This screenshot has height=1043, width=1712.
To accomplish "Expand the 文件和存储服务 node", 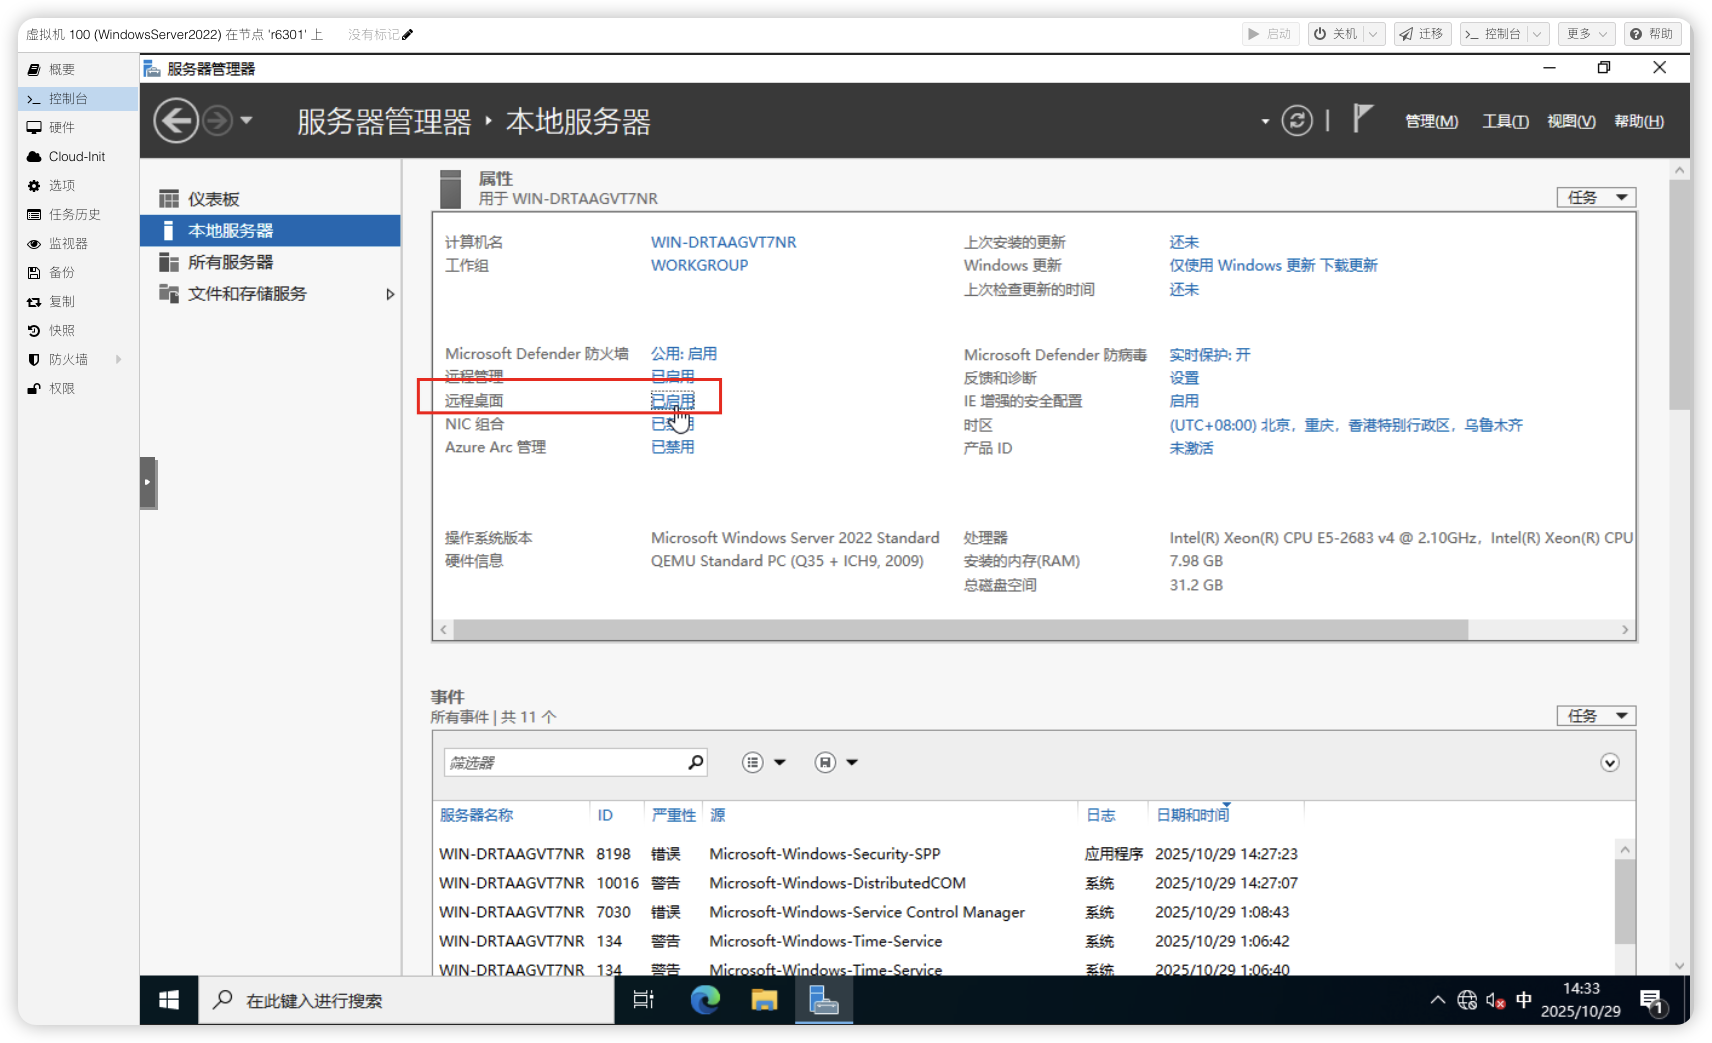I will 390,294.
